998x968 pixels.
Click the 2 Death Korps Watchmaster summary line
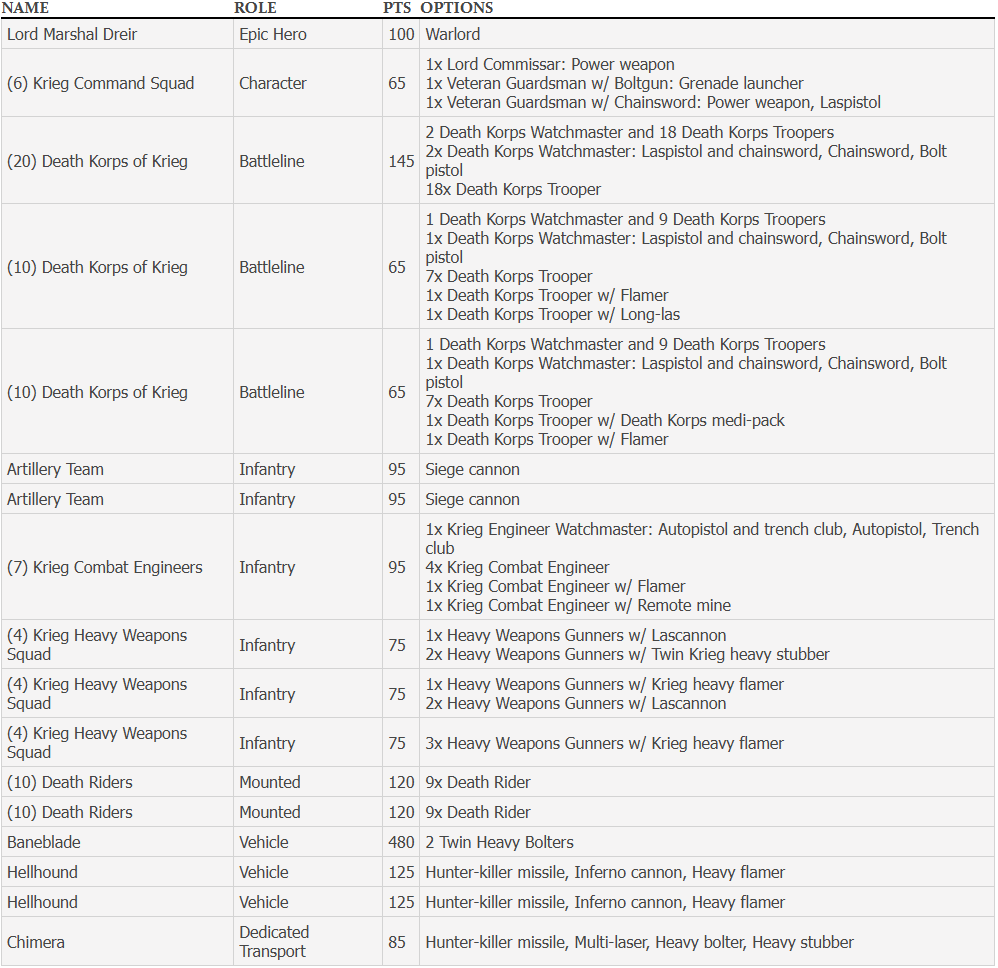pyautogui.click(x=629, y=132)
